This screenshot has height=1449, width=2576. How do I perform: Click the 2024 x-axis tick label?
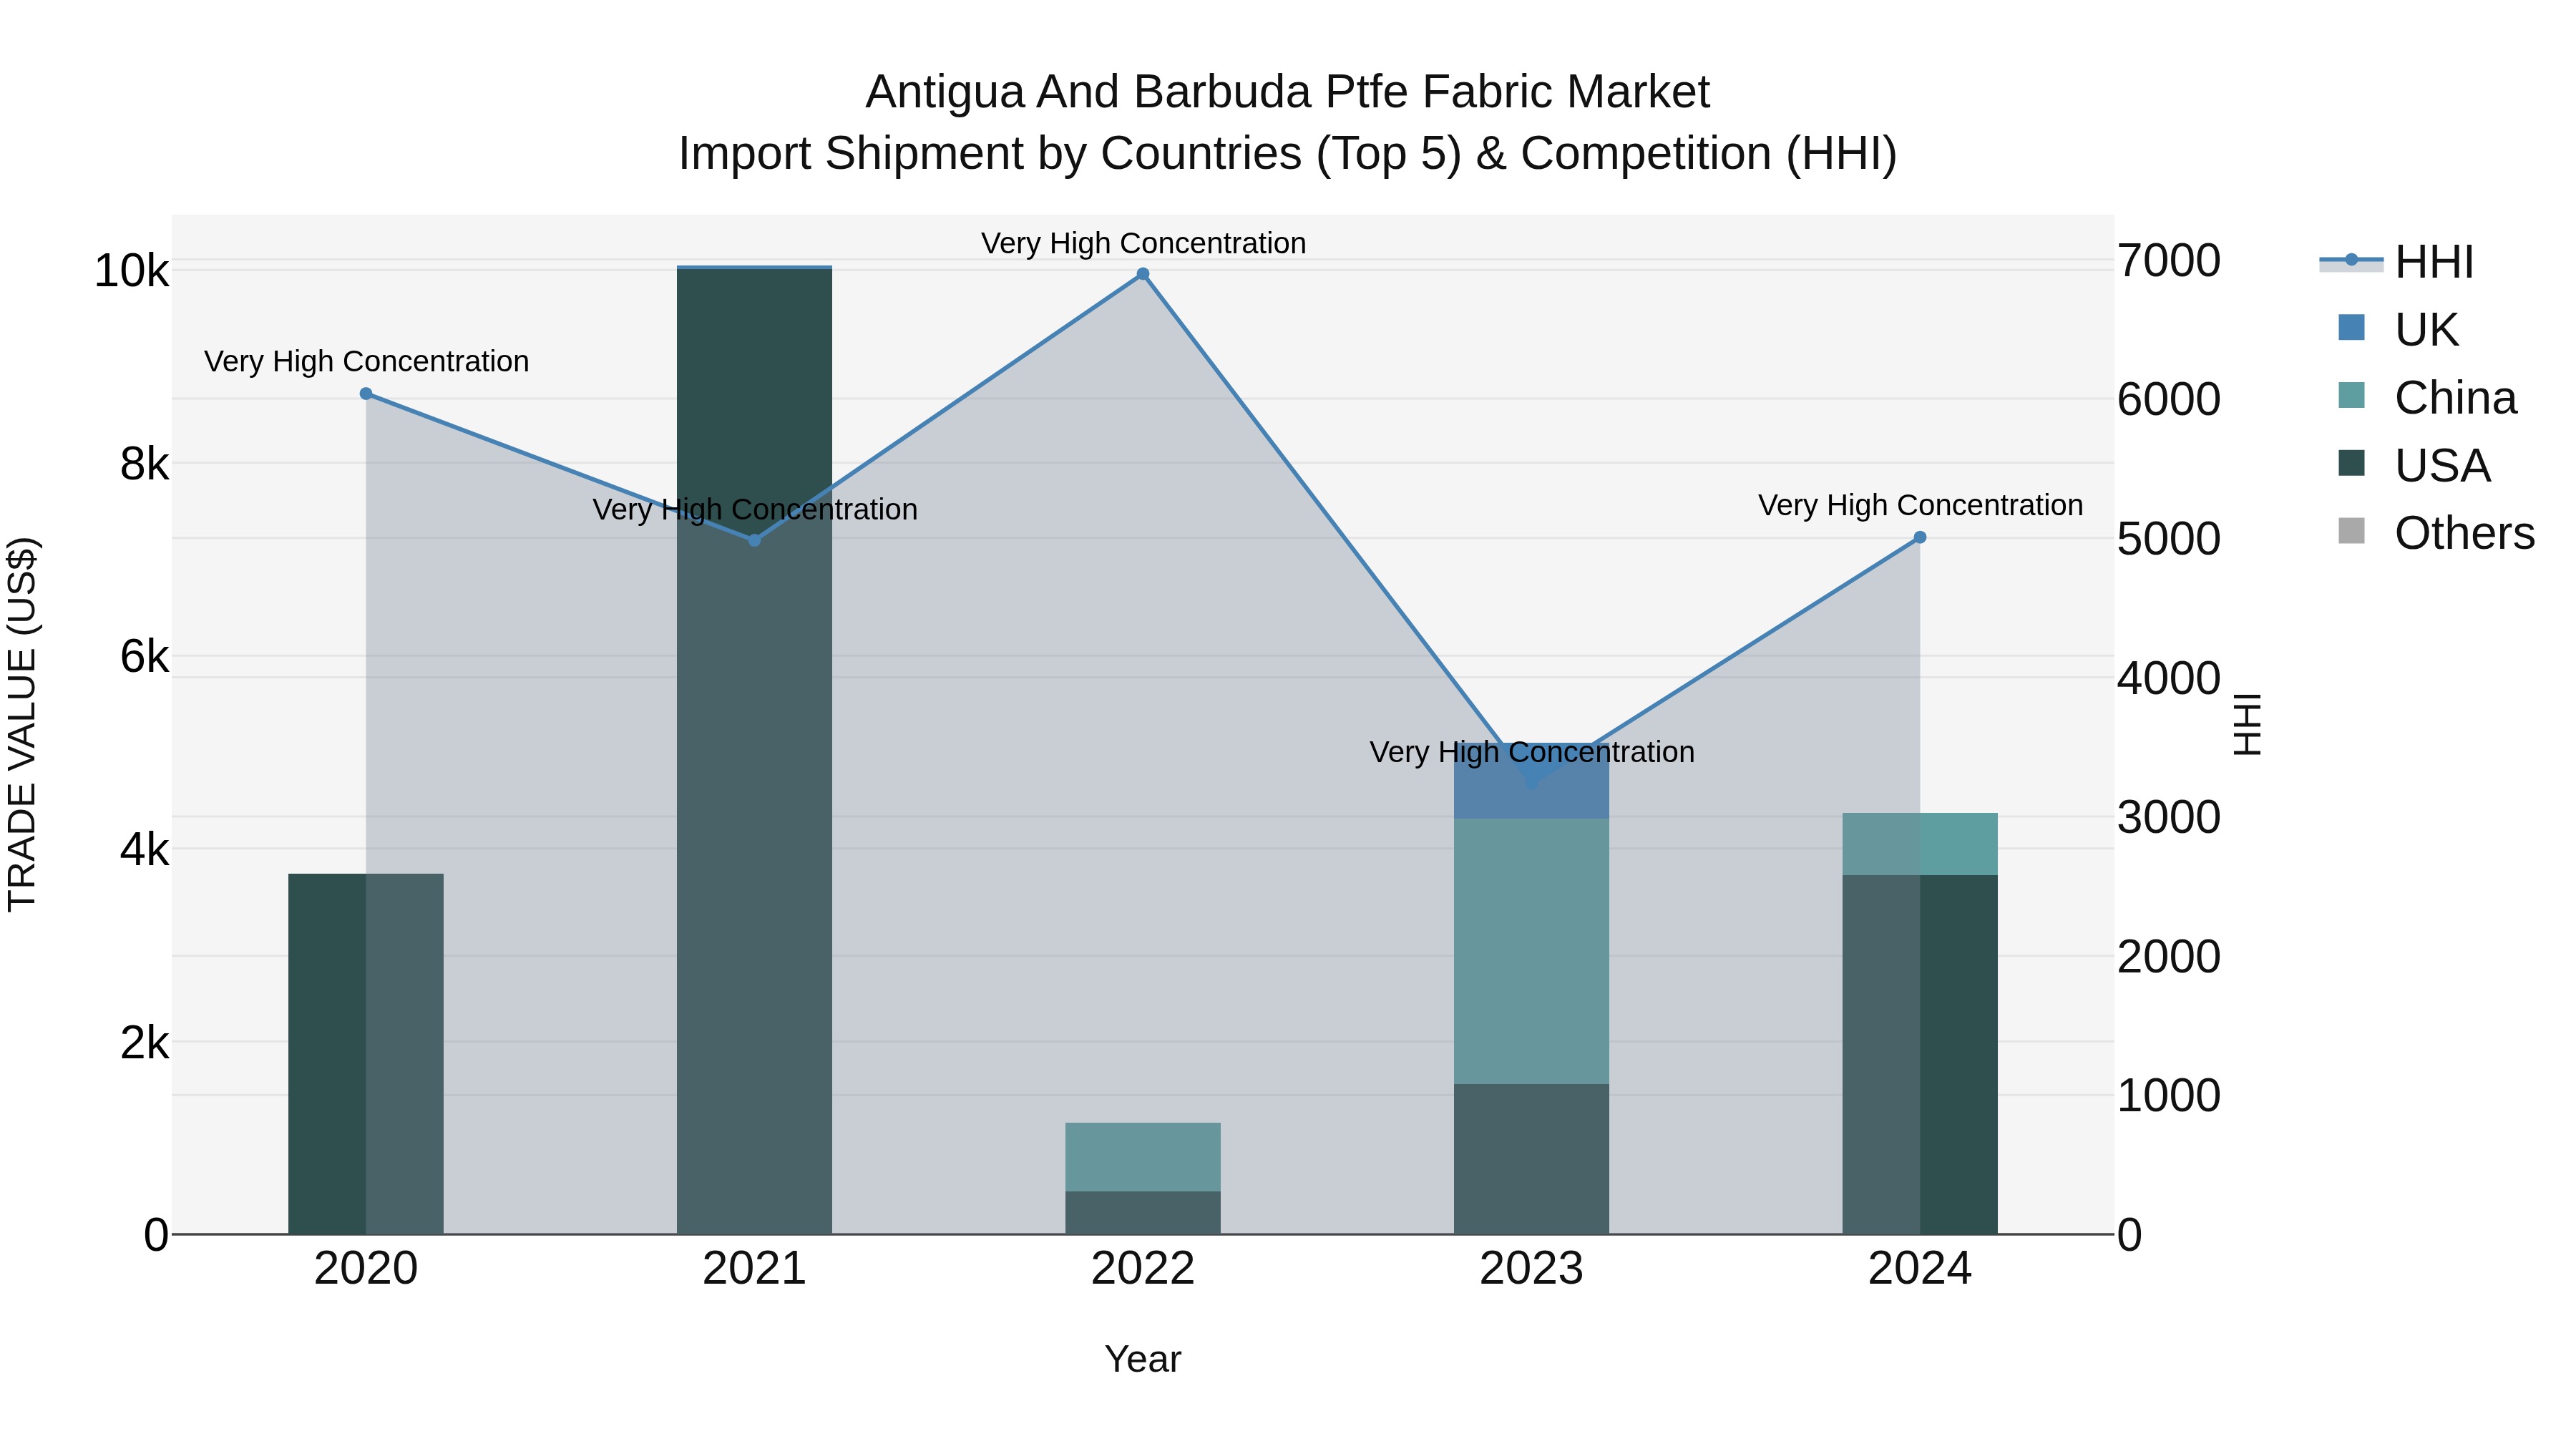click(x=1920, y=1269)
